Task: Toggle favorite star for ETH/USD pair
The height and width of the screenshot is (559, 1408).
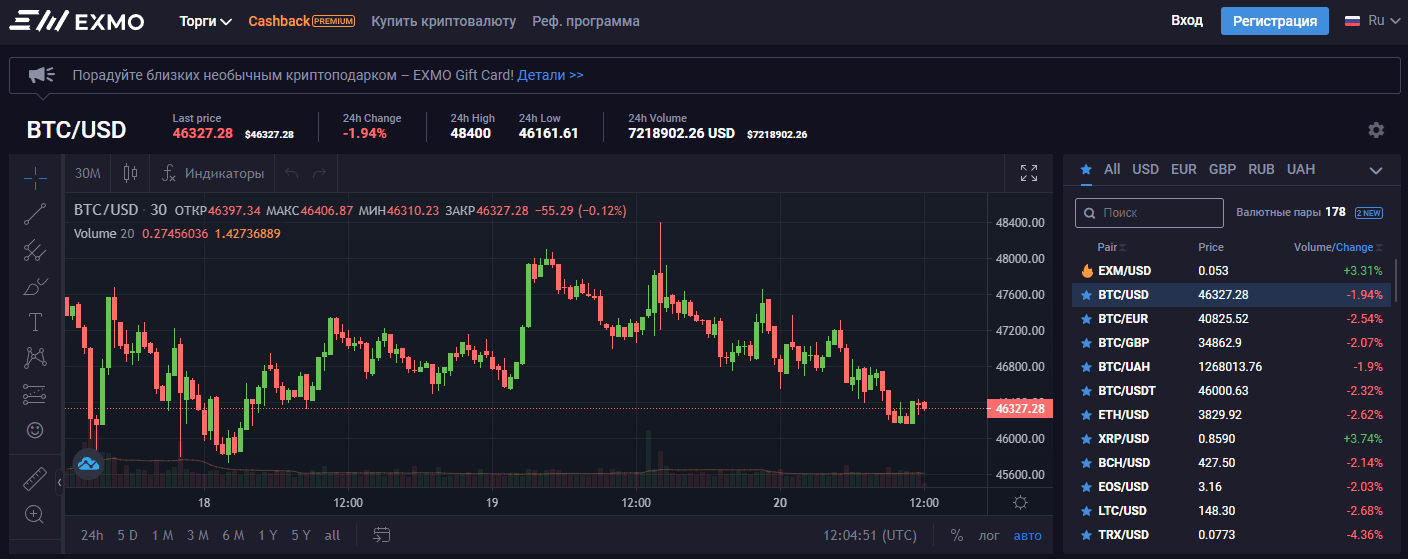Action: click(x=1086, y=415)
